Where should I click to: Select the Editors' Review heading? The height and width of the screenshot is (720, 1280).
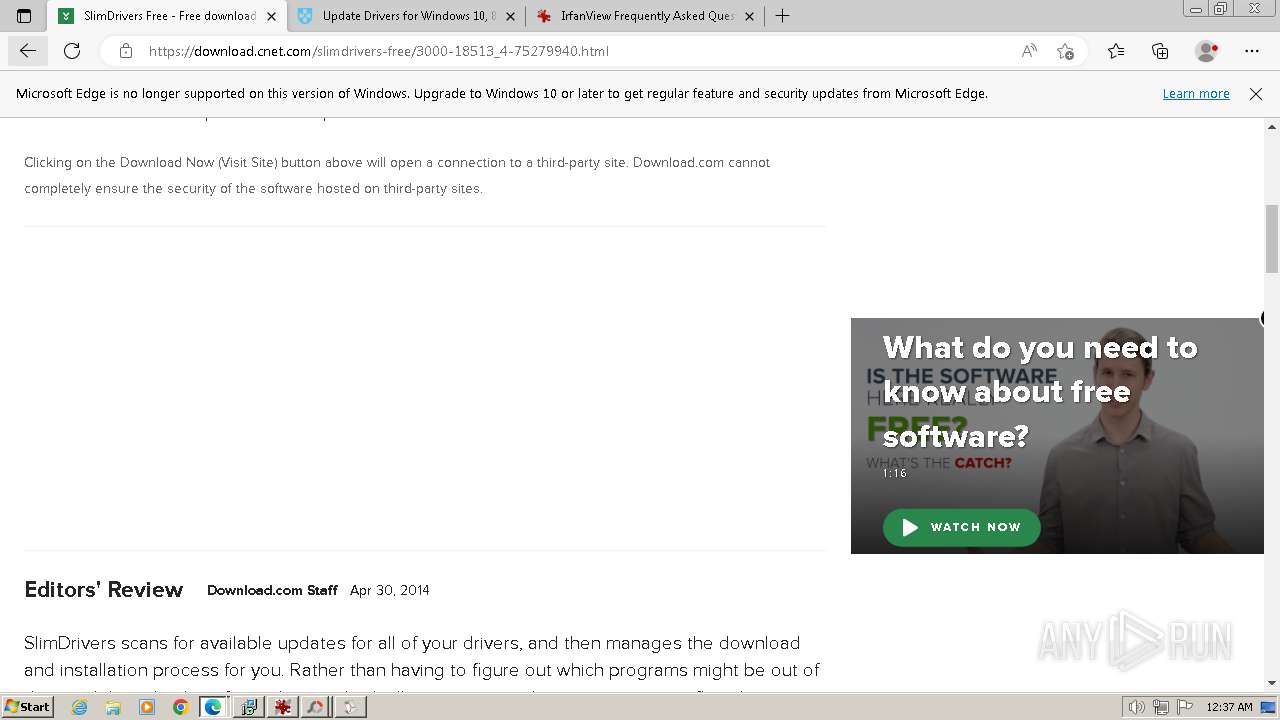pos(104,590)
